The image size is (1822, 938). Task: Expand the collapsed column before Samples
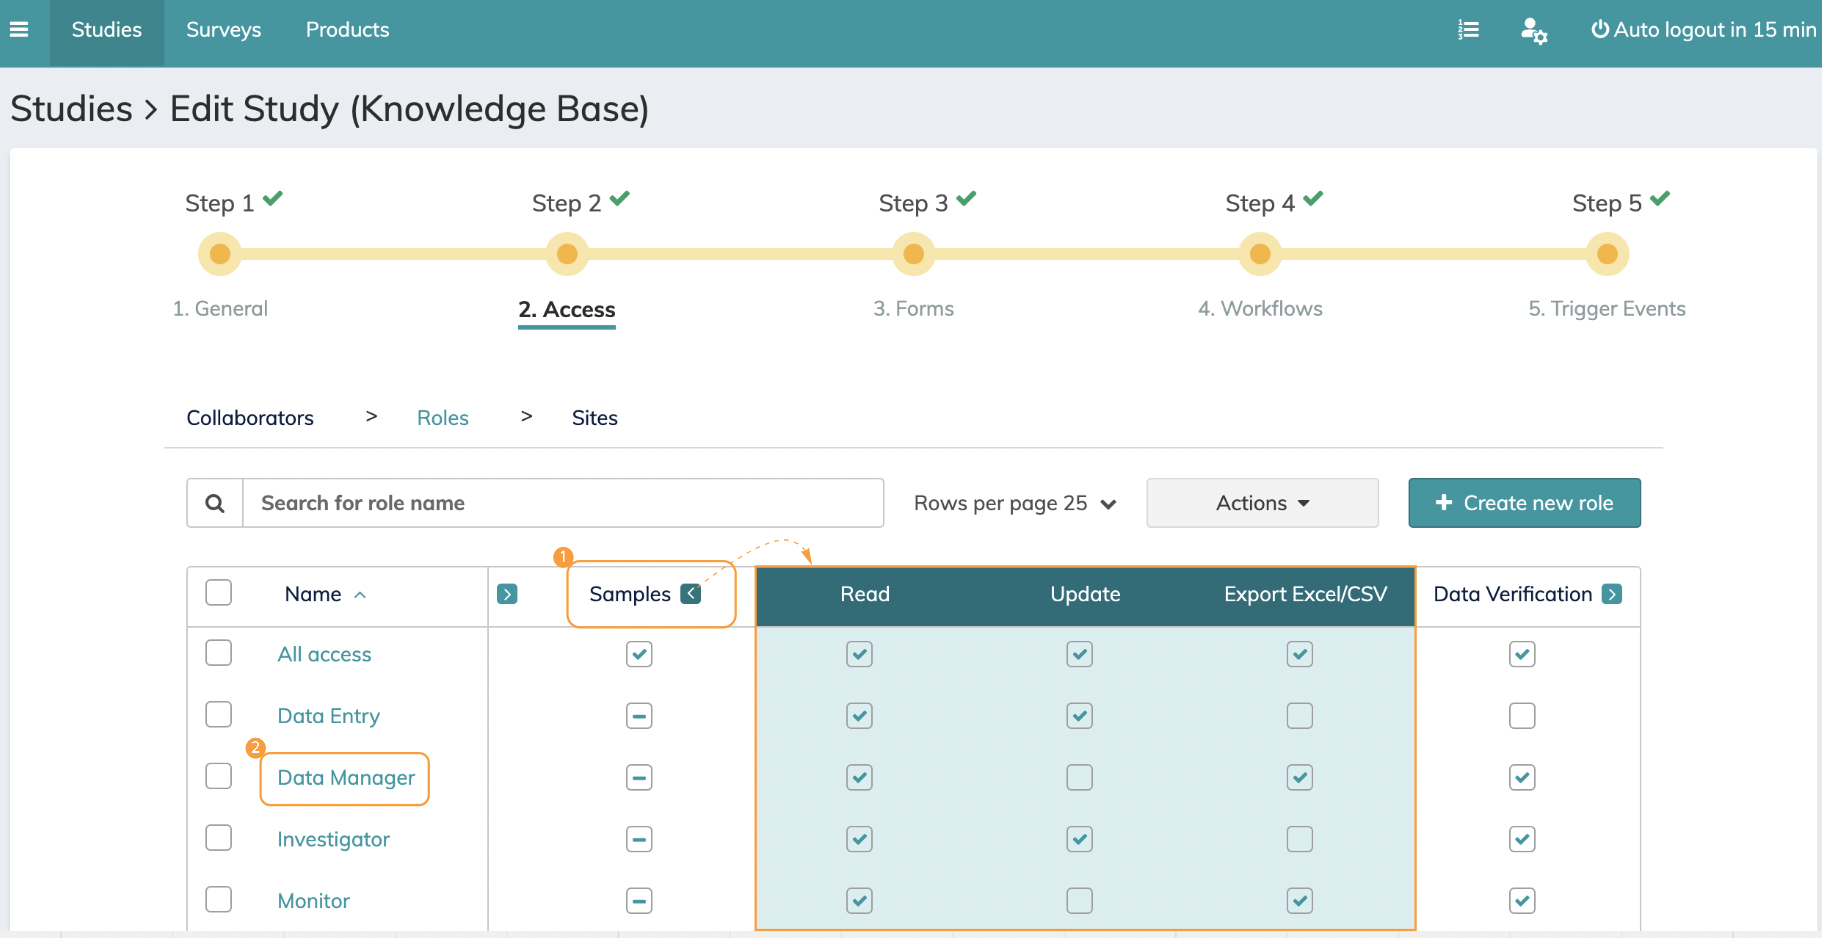coord(507,595)
